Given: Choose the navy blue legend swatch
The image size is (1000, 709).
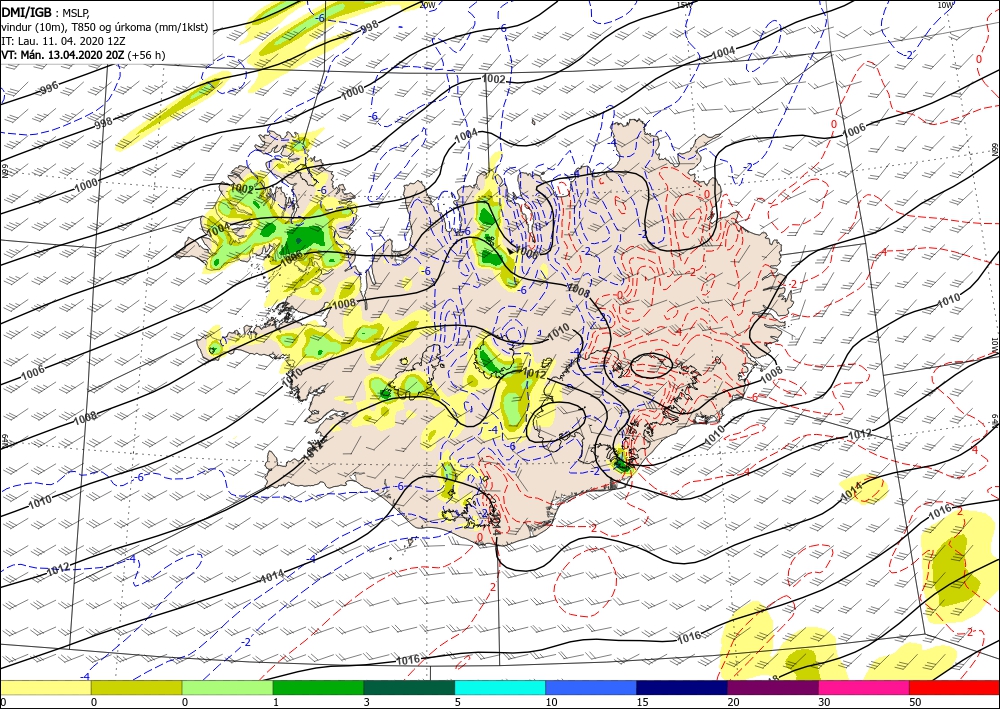Looking at the screenshot, I should [x=682, y=687].
